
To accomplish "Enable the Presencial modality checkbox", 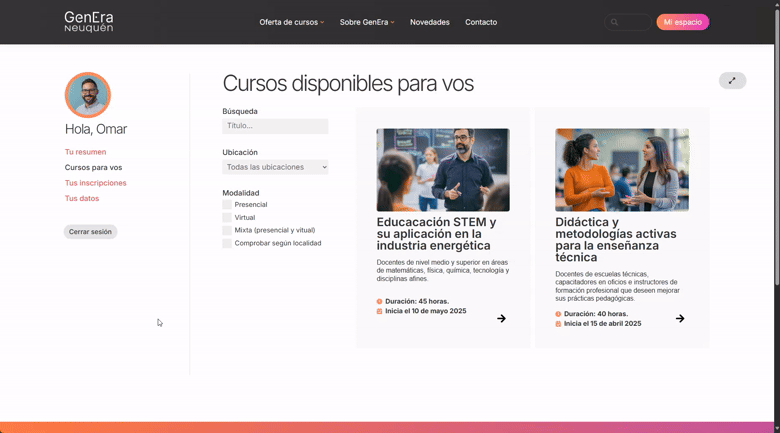I will point(227,205).
